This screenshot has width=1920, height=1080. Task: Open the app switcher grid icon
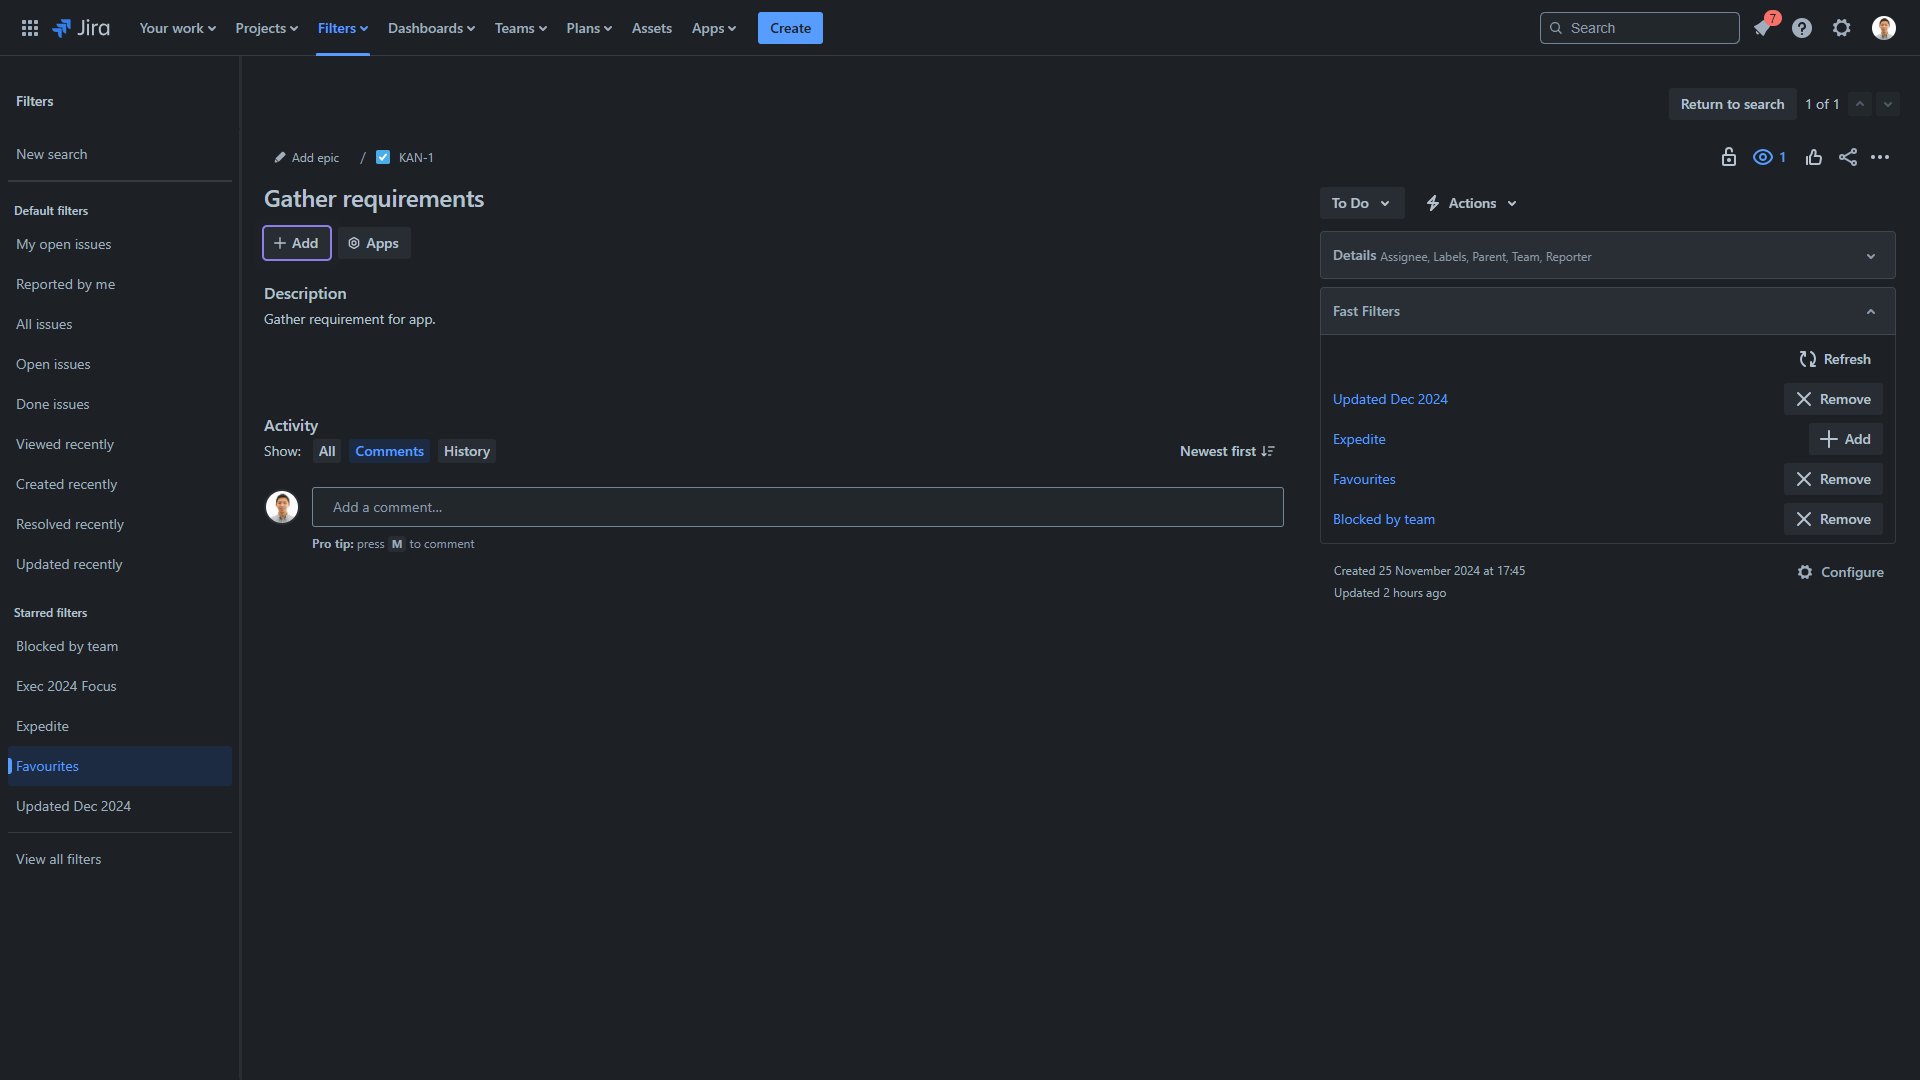coord(30,28)
